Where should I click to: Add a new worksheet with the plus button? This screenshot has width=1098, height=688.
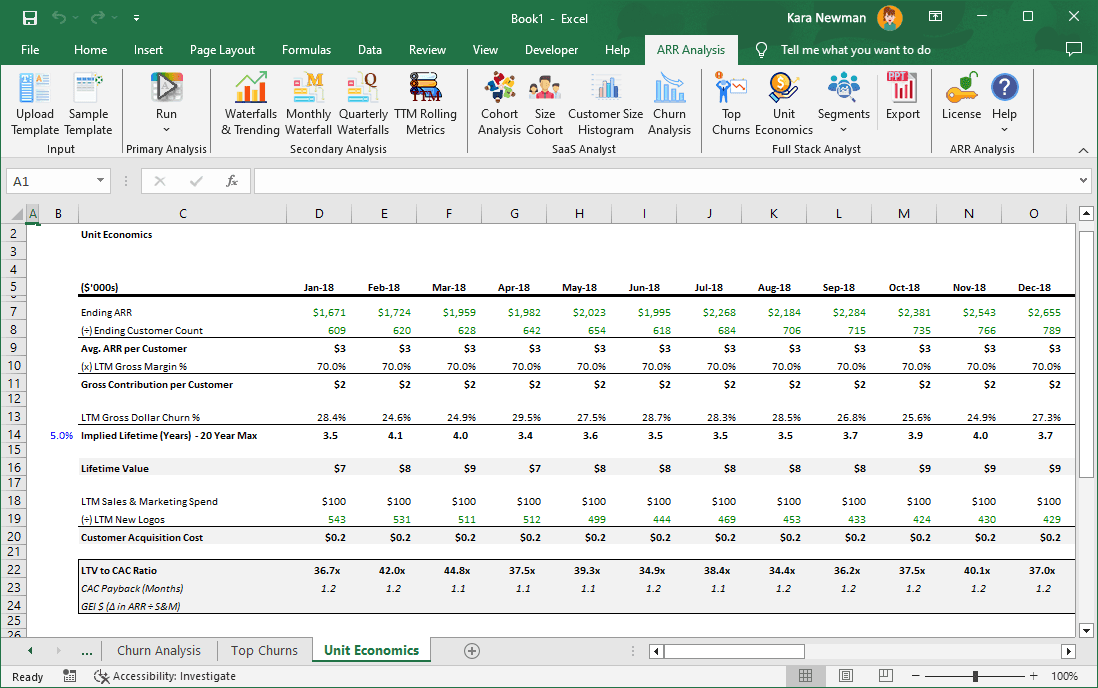click(x=471, y=650)
